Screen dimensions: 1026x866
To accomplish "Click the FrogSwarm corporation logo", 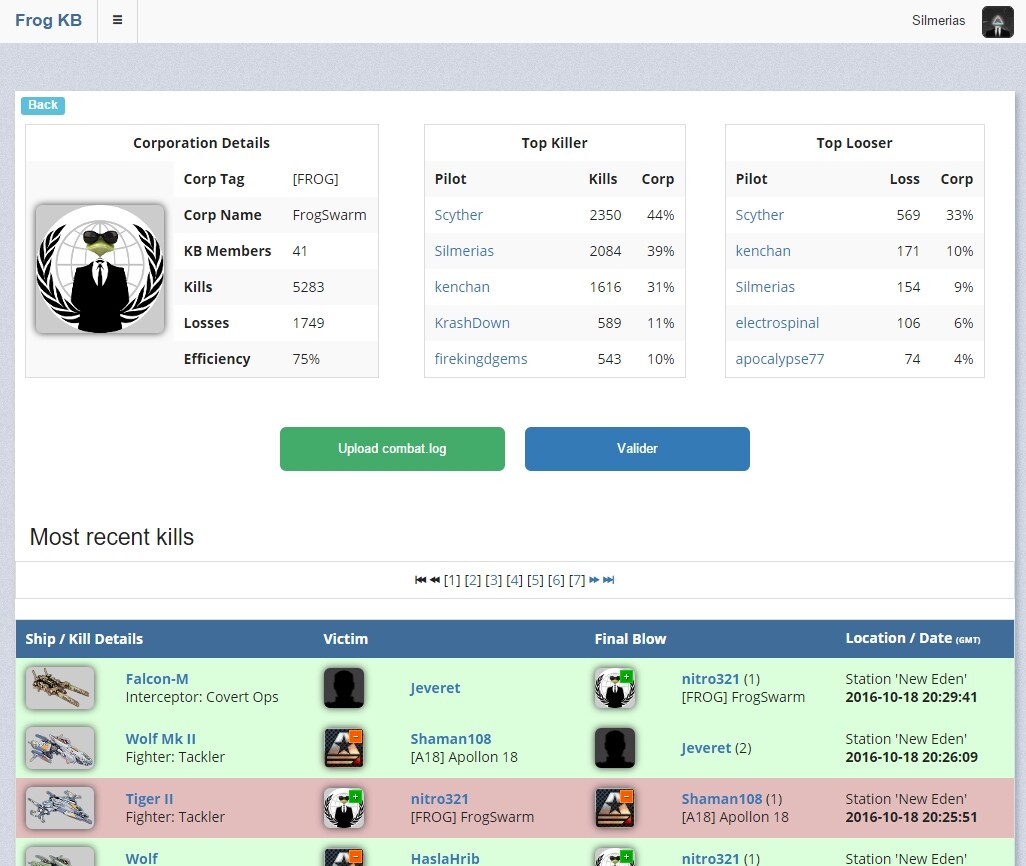I will pyautogui.click(x=100, y=269).
